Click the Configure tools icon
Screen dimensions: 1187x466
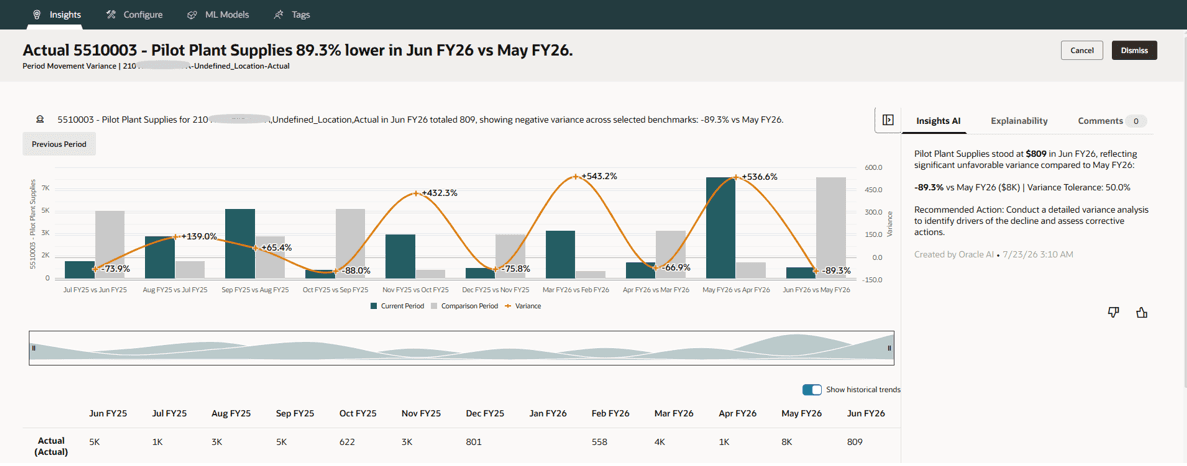(111, 14)
